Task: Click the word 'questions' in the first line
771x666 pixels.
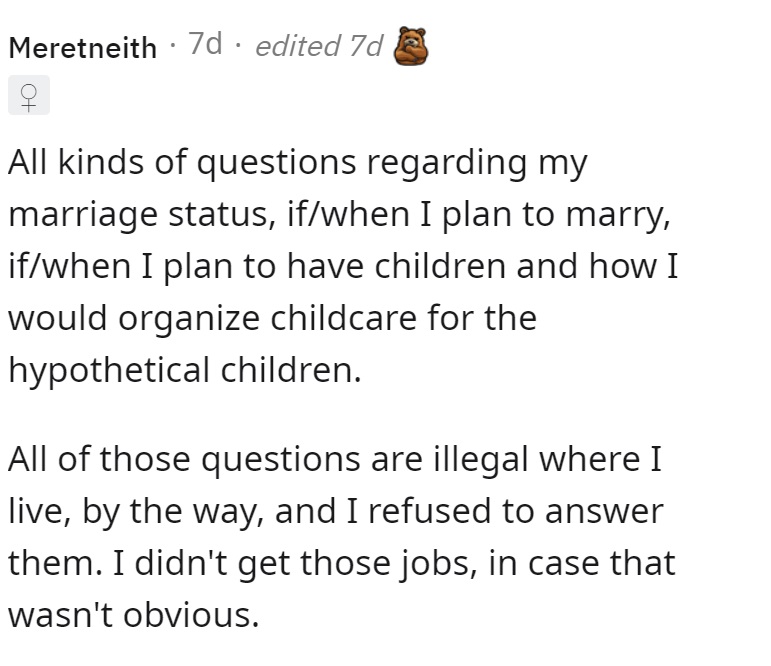Action: (x=276, y=163)
